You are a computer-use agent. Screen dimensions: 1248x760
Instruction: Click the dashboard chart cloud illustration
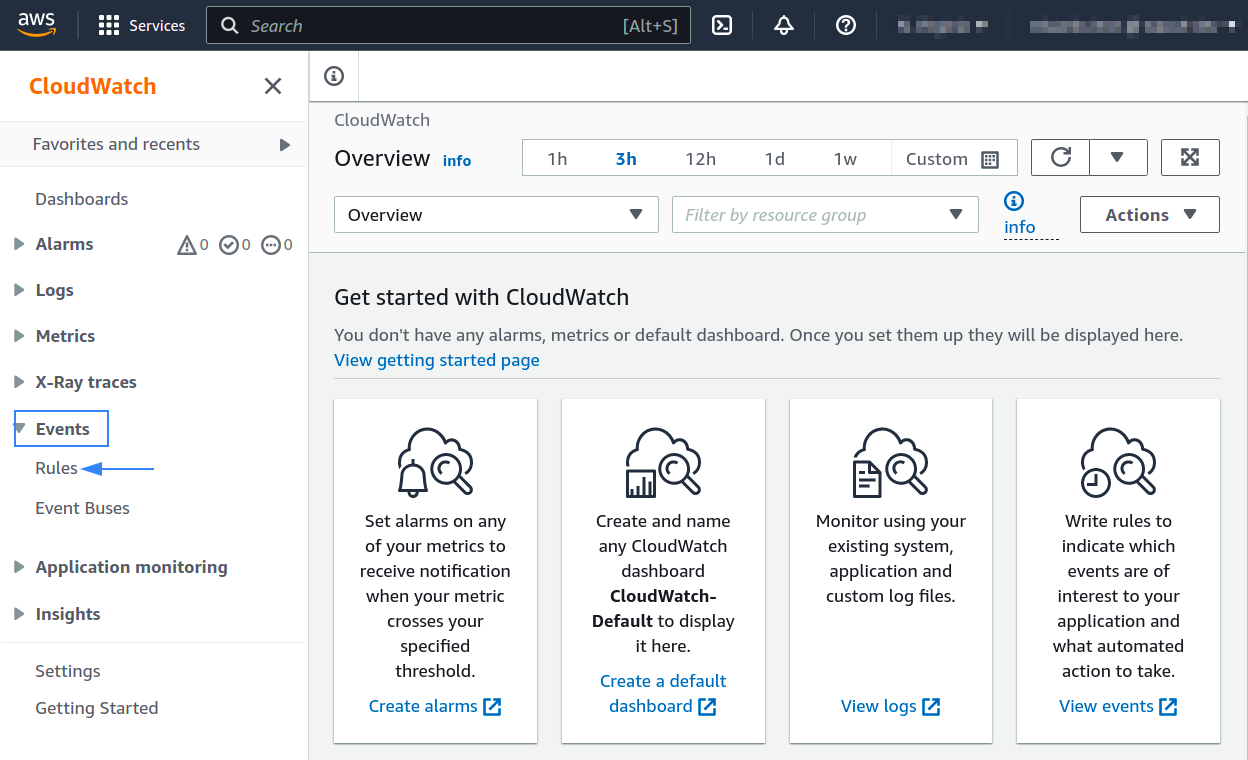click(x=663, y=462)
